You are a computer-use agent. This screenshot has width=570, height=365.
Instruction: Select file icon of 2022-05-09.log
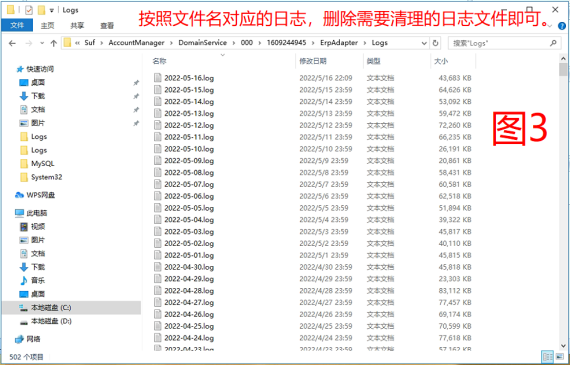click(157, 160)
